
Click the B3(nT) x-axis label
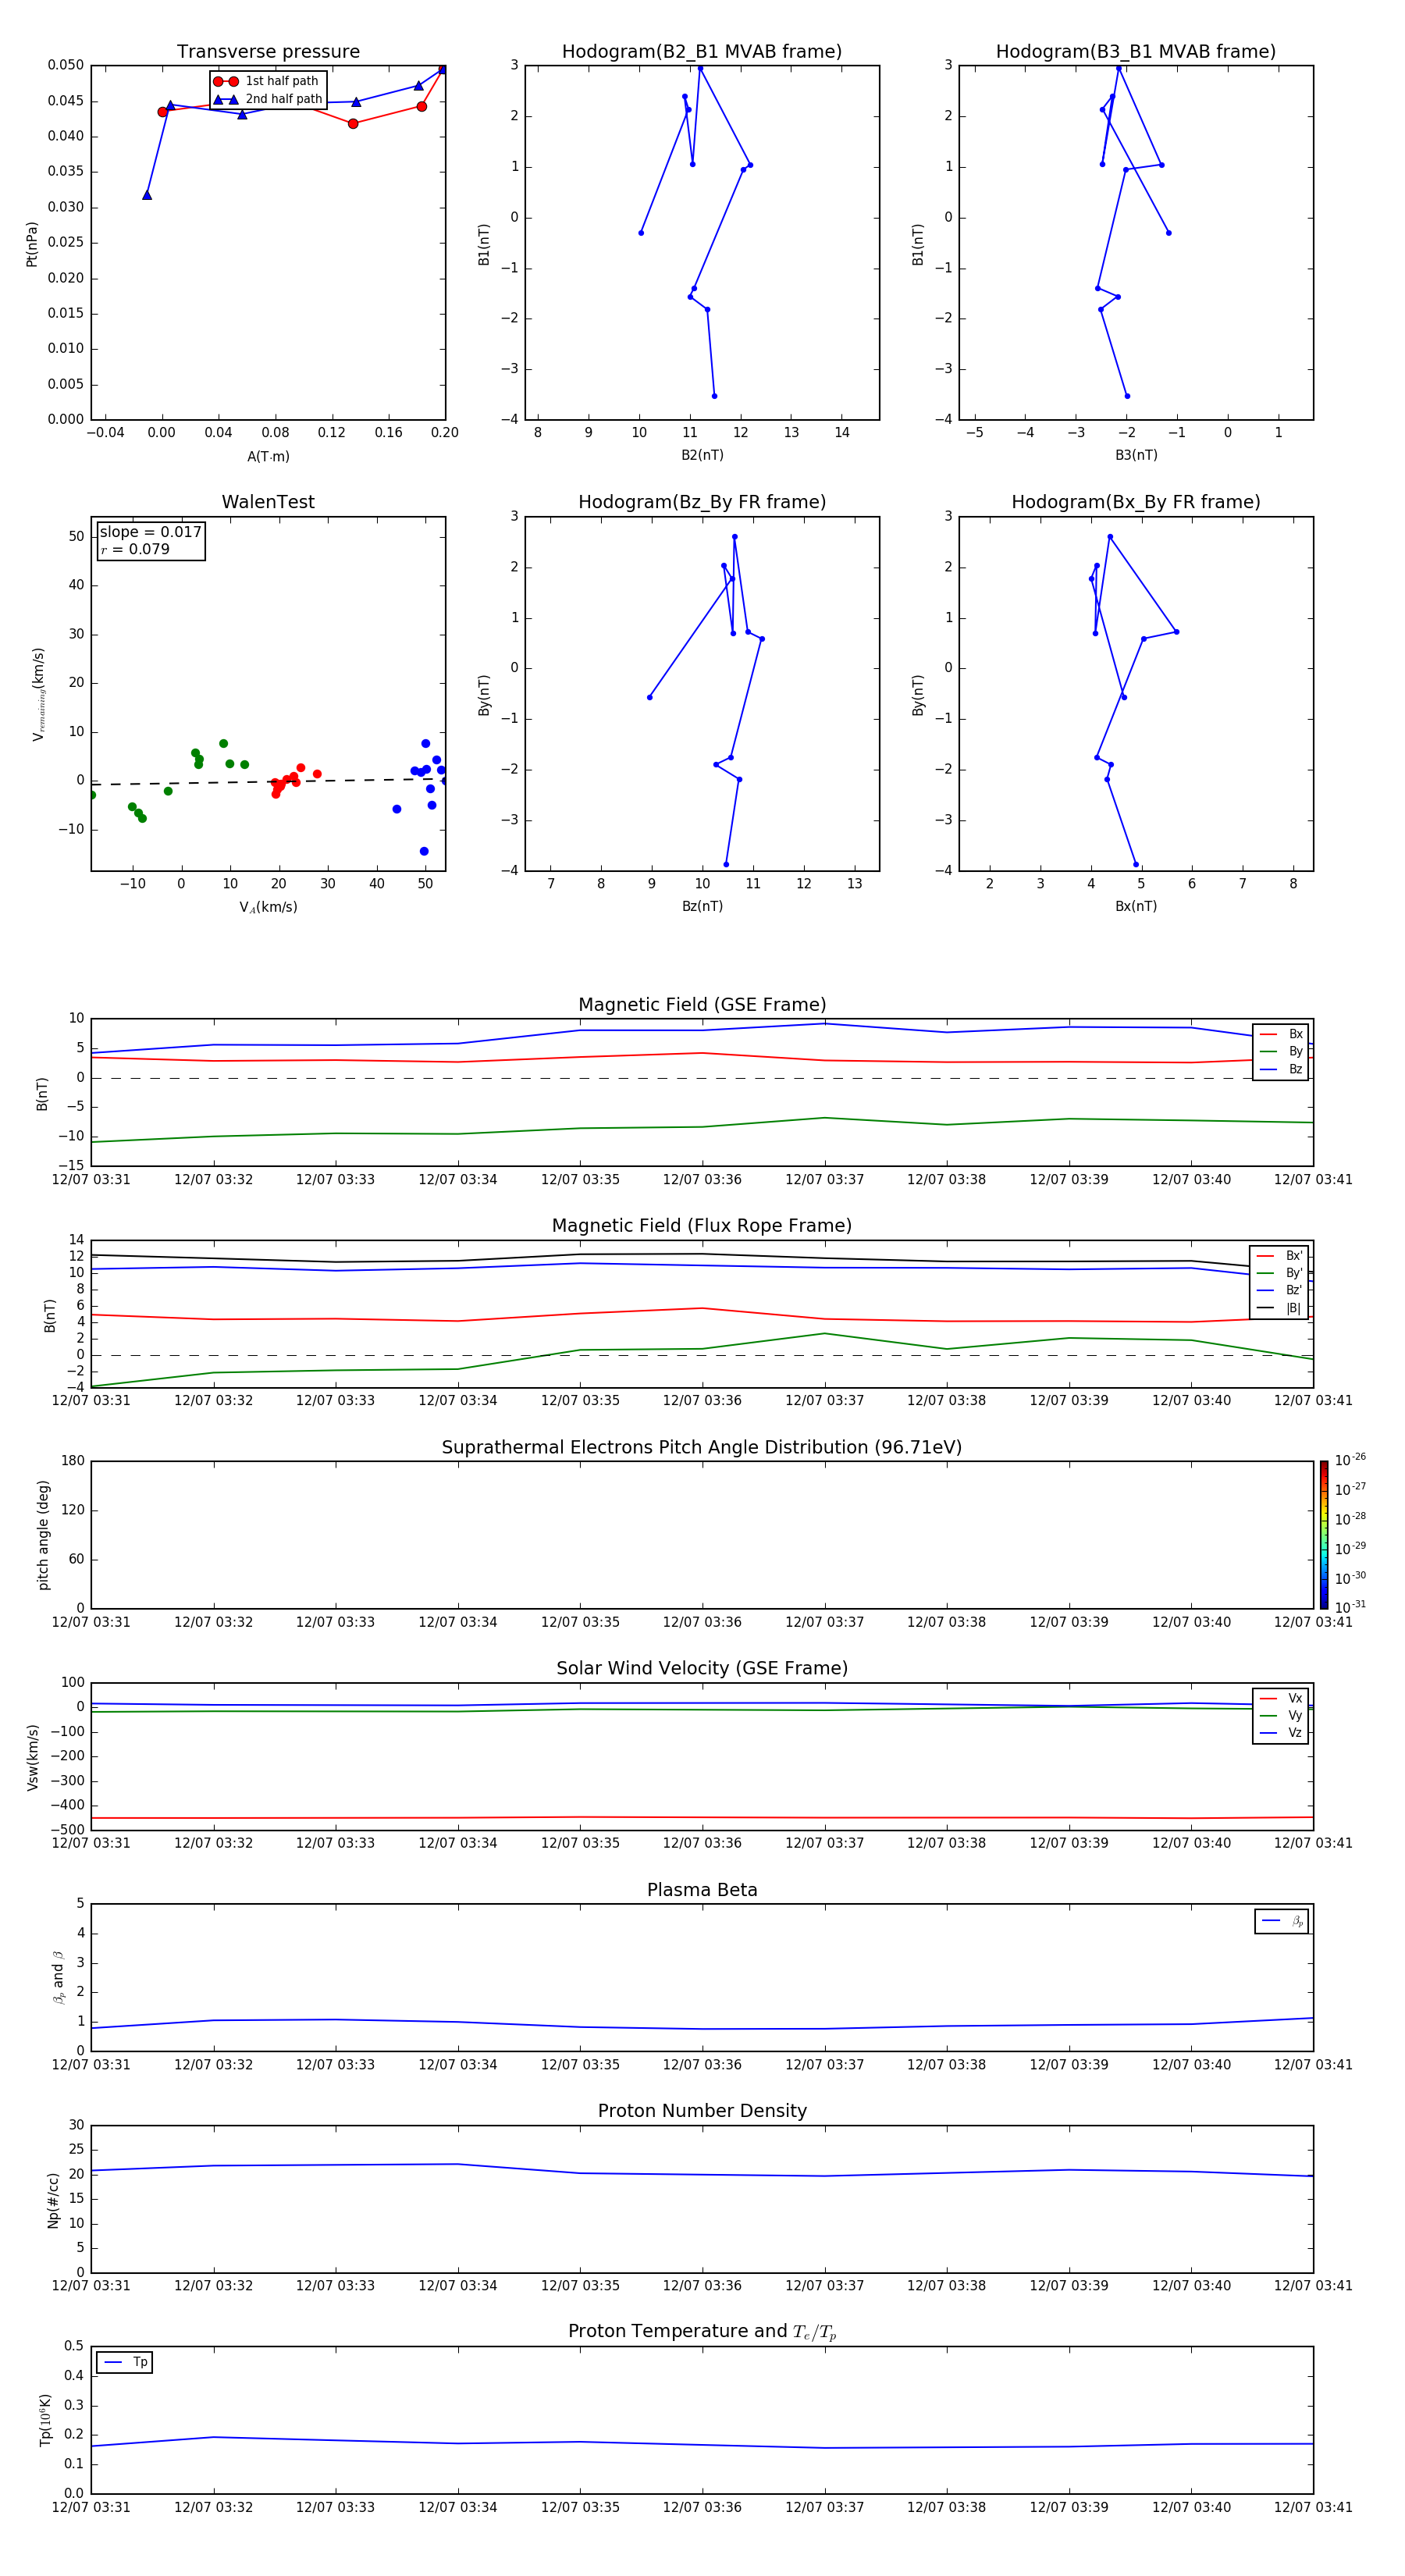(1136, 455)
